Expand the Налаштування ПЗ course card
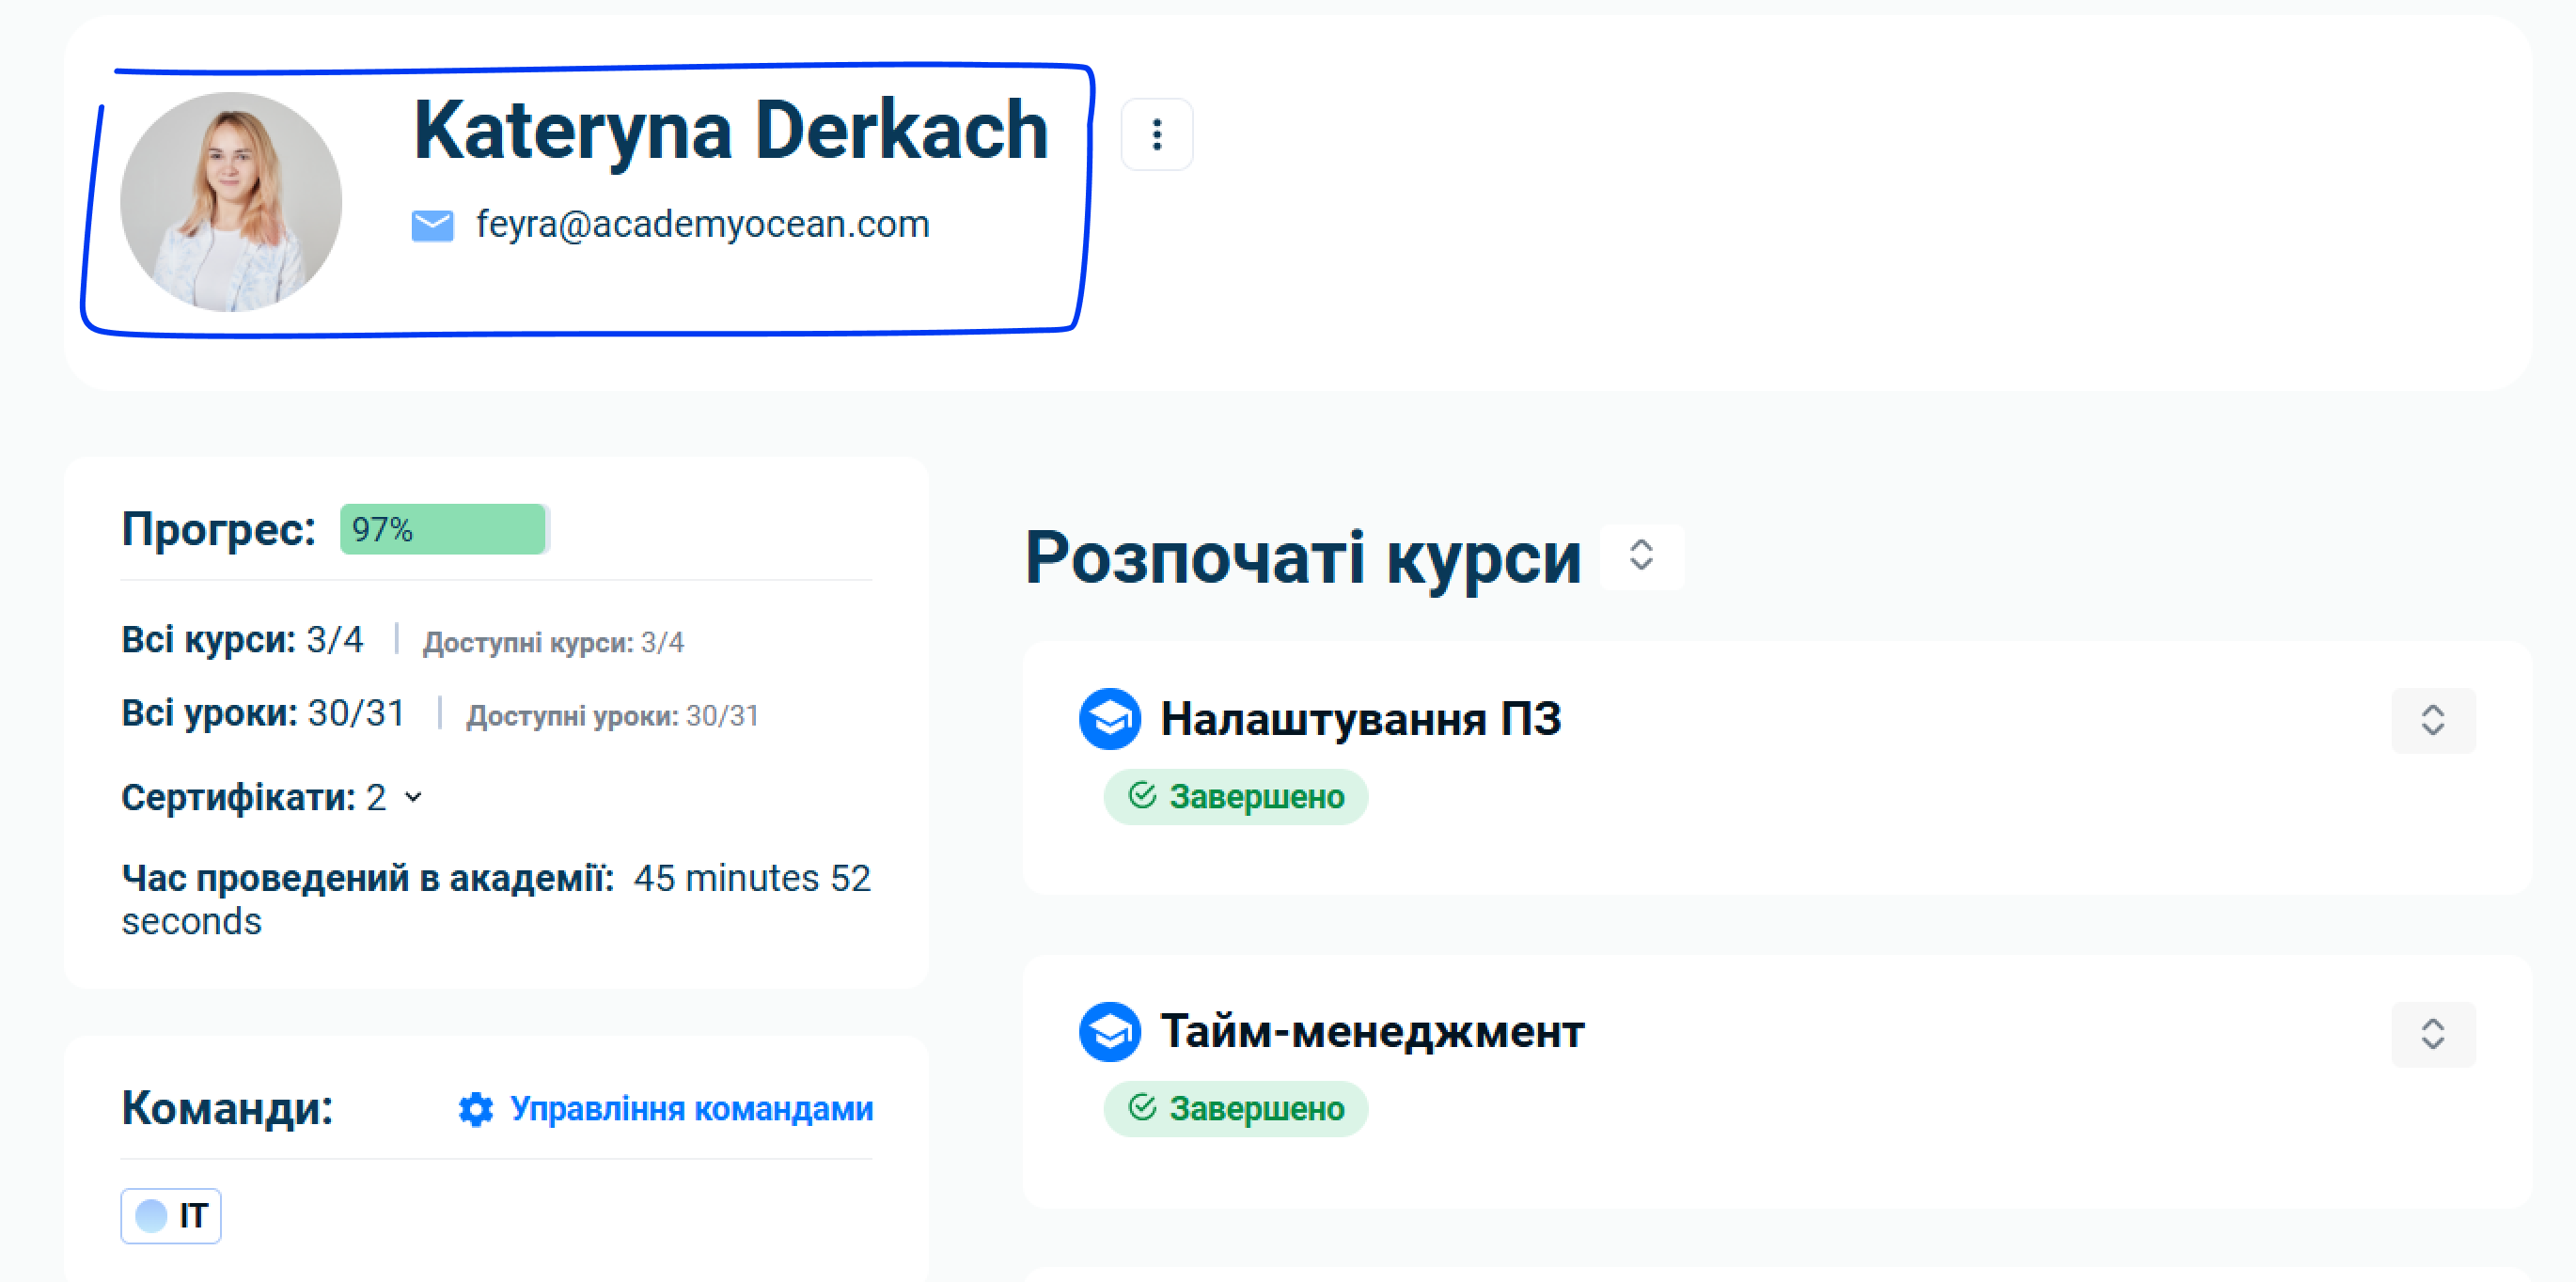 2432,719
